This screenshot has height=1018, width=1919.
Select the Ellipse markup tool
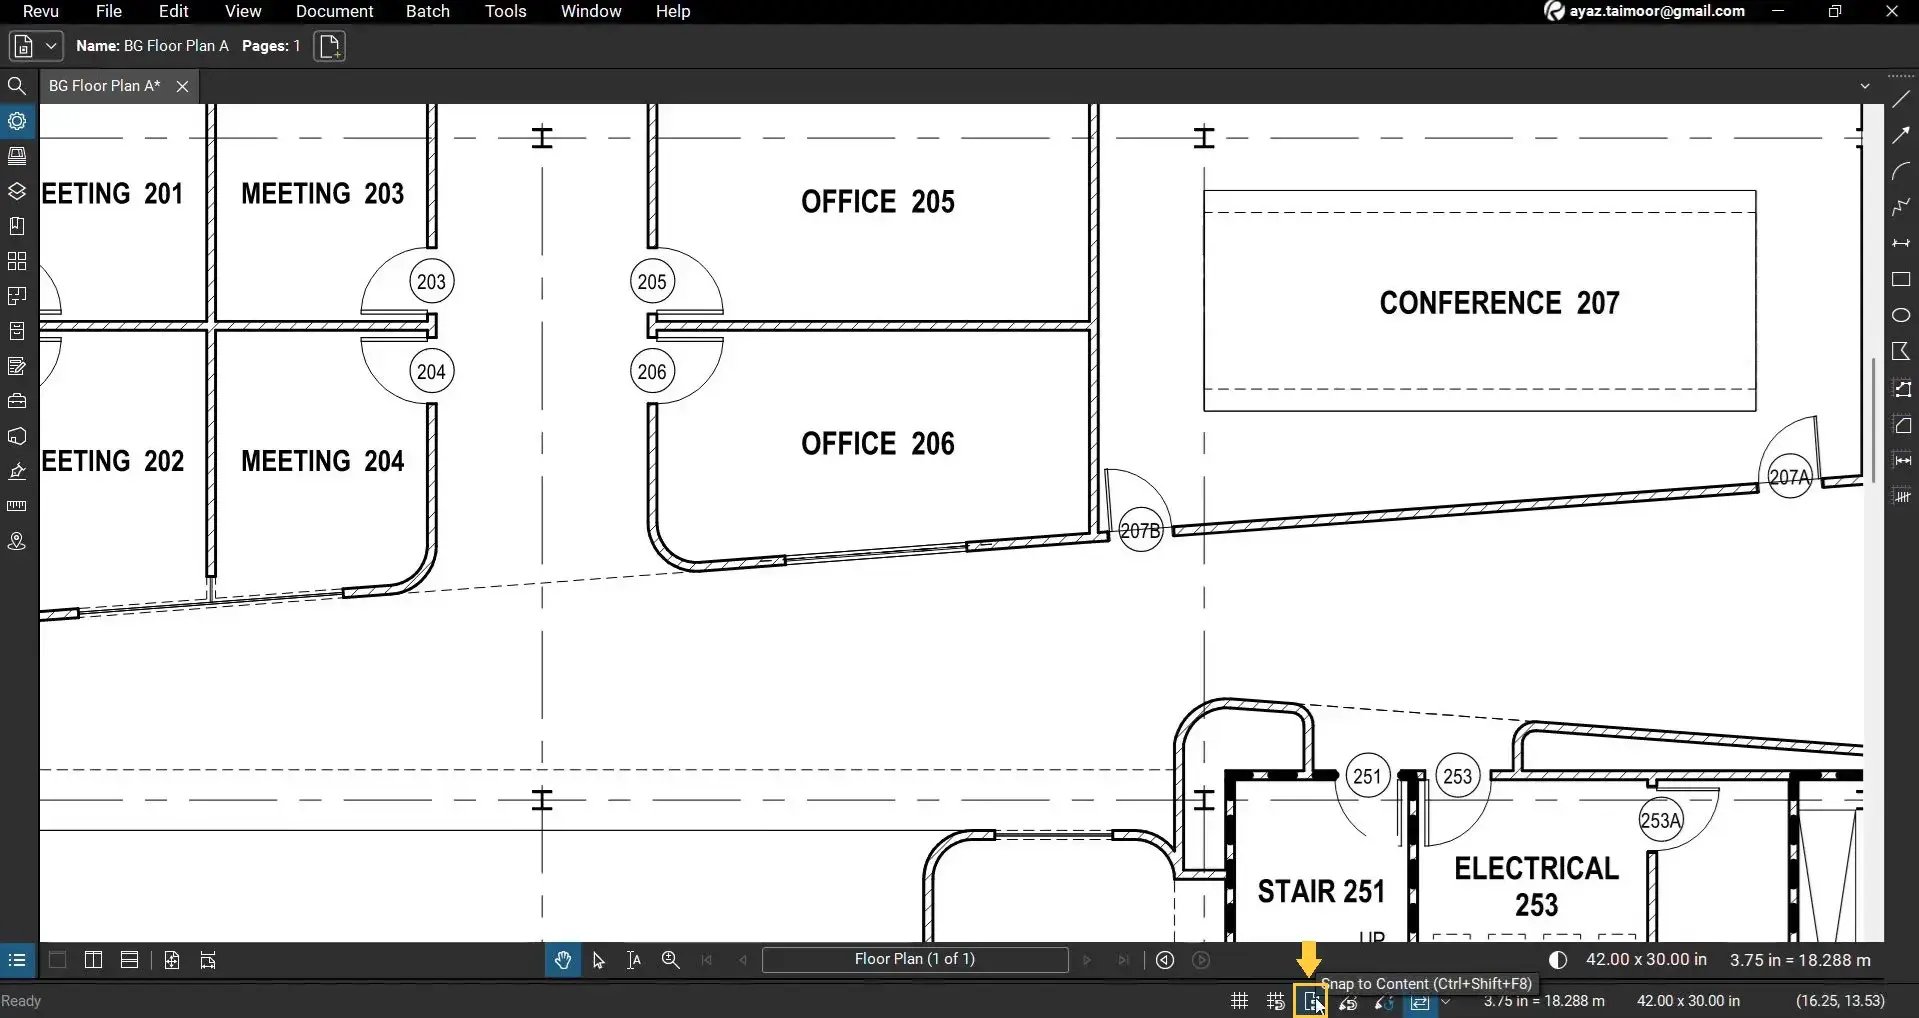[1902, 315]
